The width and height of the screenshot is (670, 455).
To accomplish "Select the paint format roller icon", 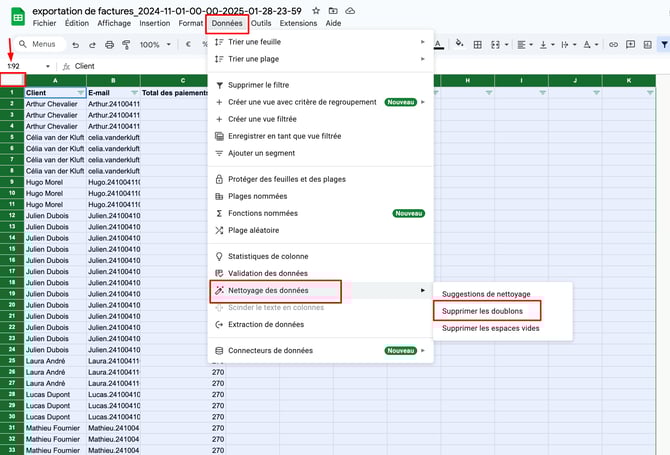I will [x=125, y=44].
